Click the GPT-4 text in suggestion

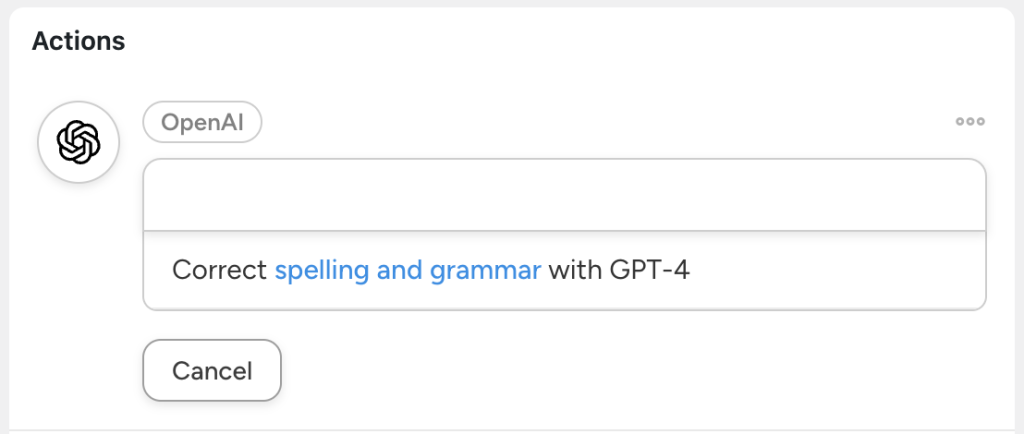tap(649, 270)
